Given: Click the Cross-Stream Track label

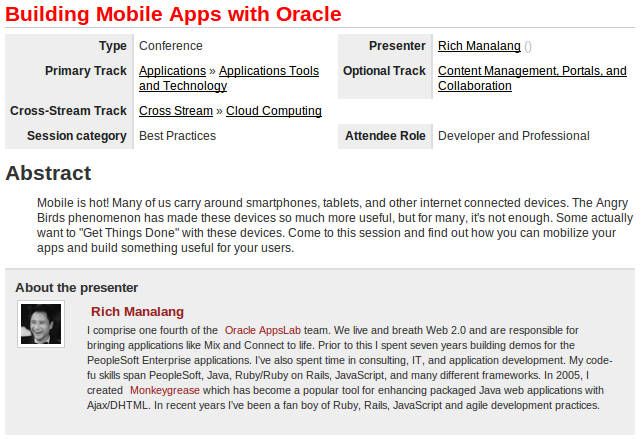Looking at the screenshot, I should click(68, 111).
